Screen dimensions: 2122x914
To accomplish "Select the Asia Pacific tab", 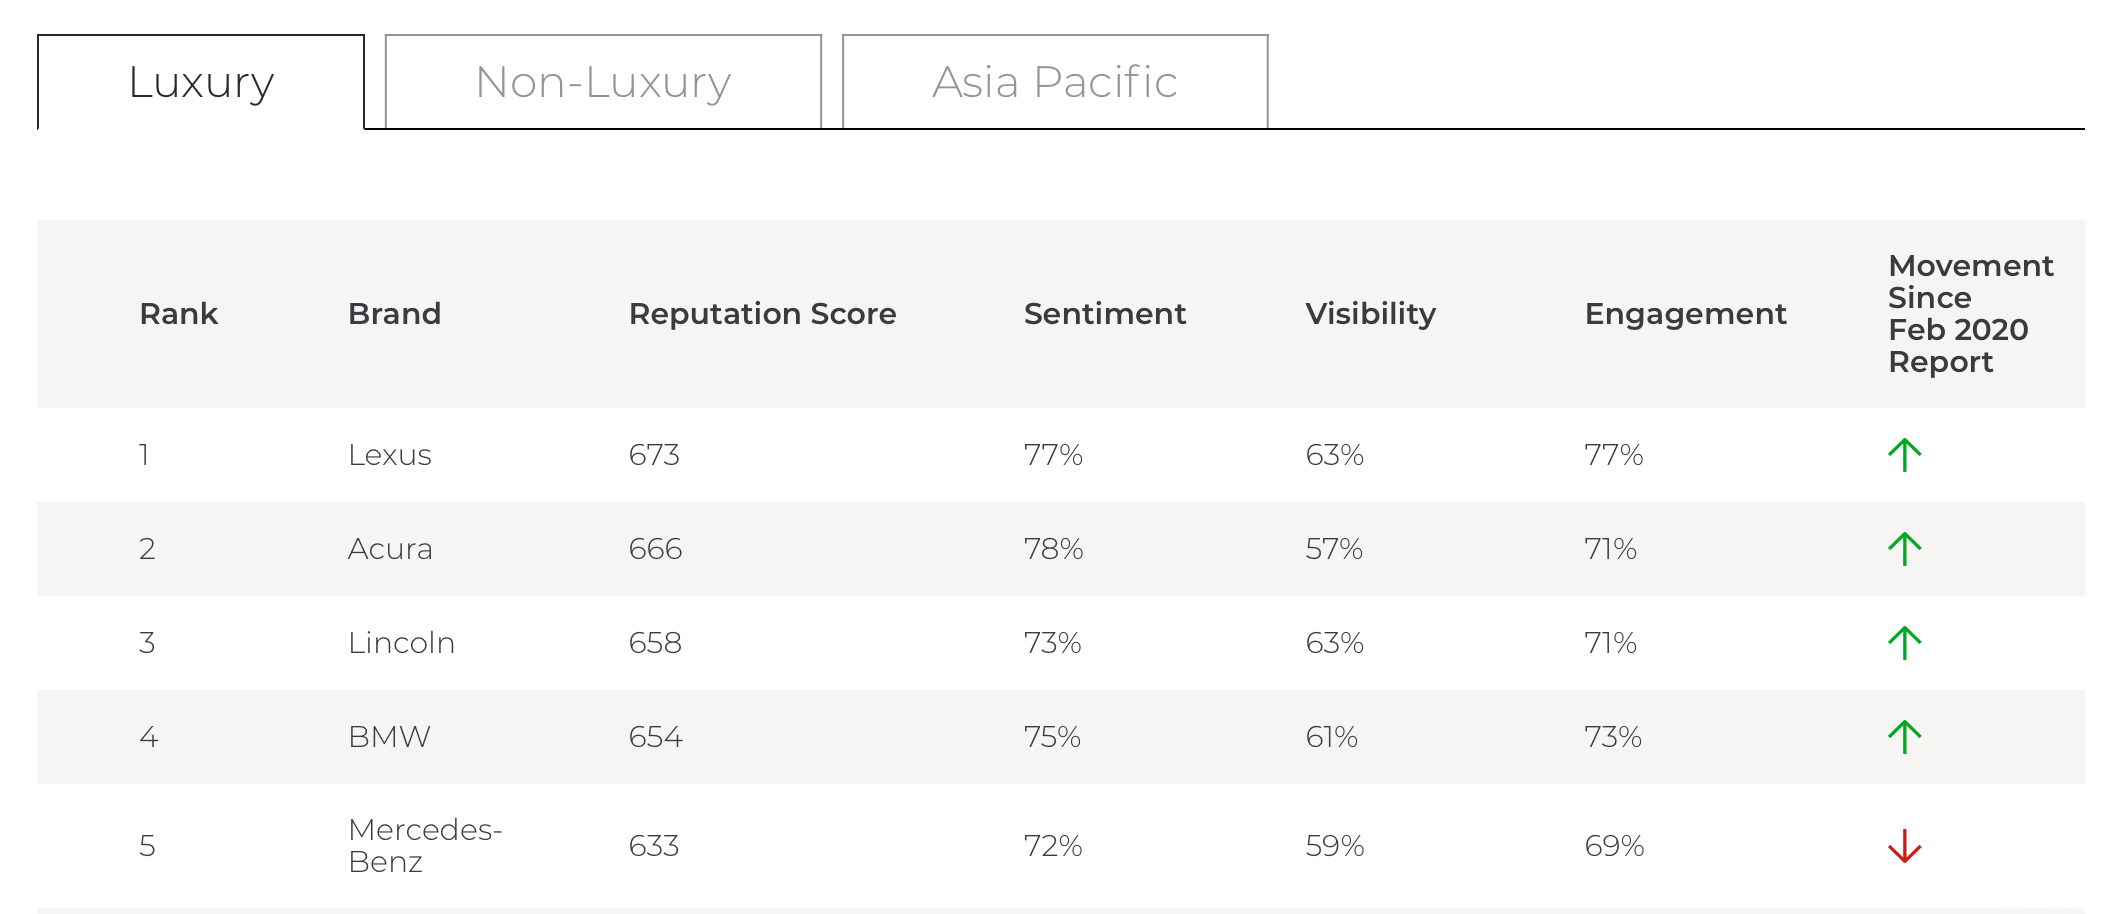I will tap(1055, 82).
